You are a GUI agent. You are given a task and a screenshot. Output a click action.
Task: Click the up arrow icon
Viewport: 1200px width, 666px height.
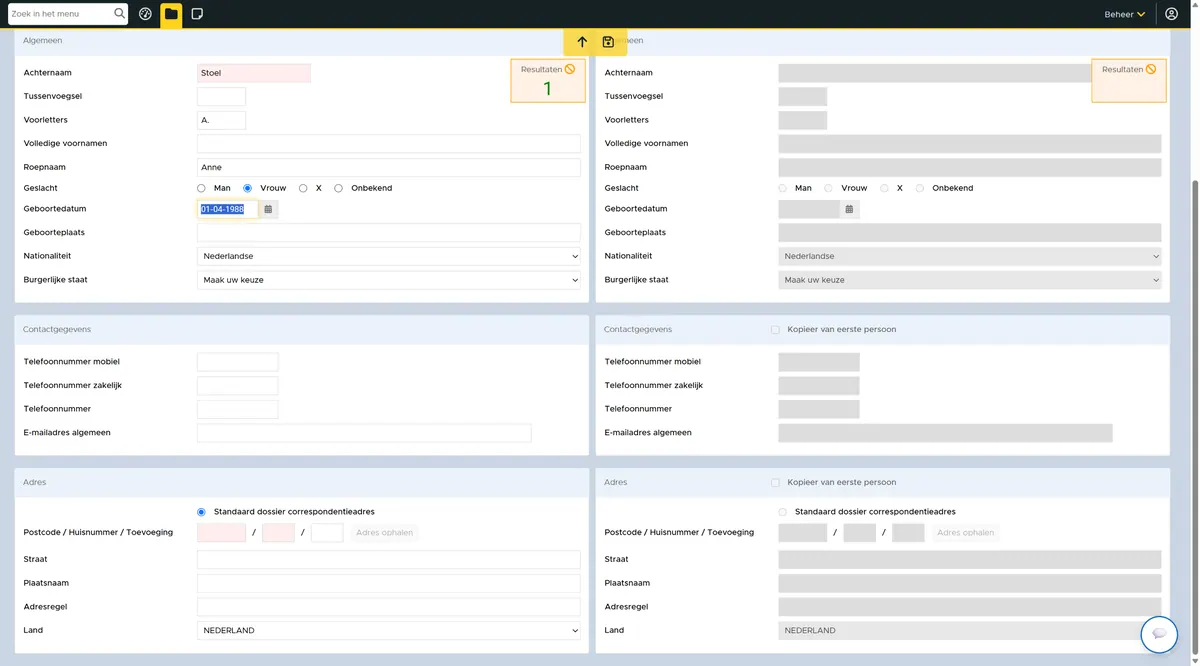[582, 42]
